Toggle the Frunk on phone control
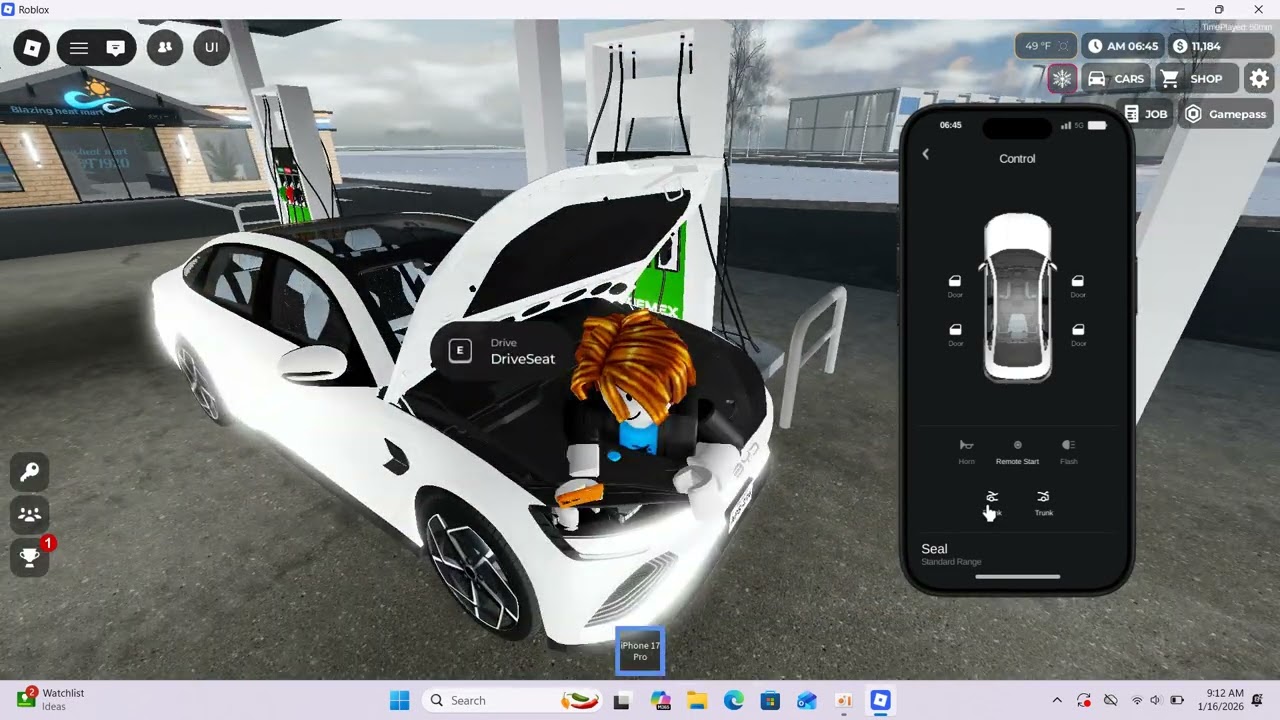Screen dimensions: 1280x720 992,503
